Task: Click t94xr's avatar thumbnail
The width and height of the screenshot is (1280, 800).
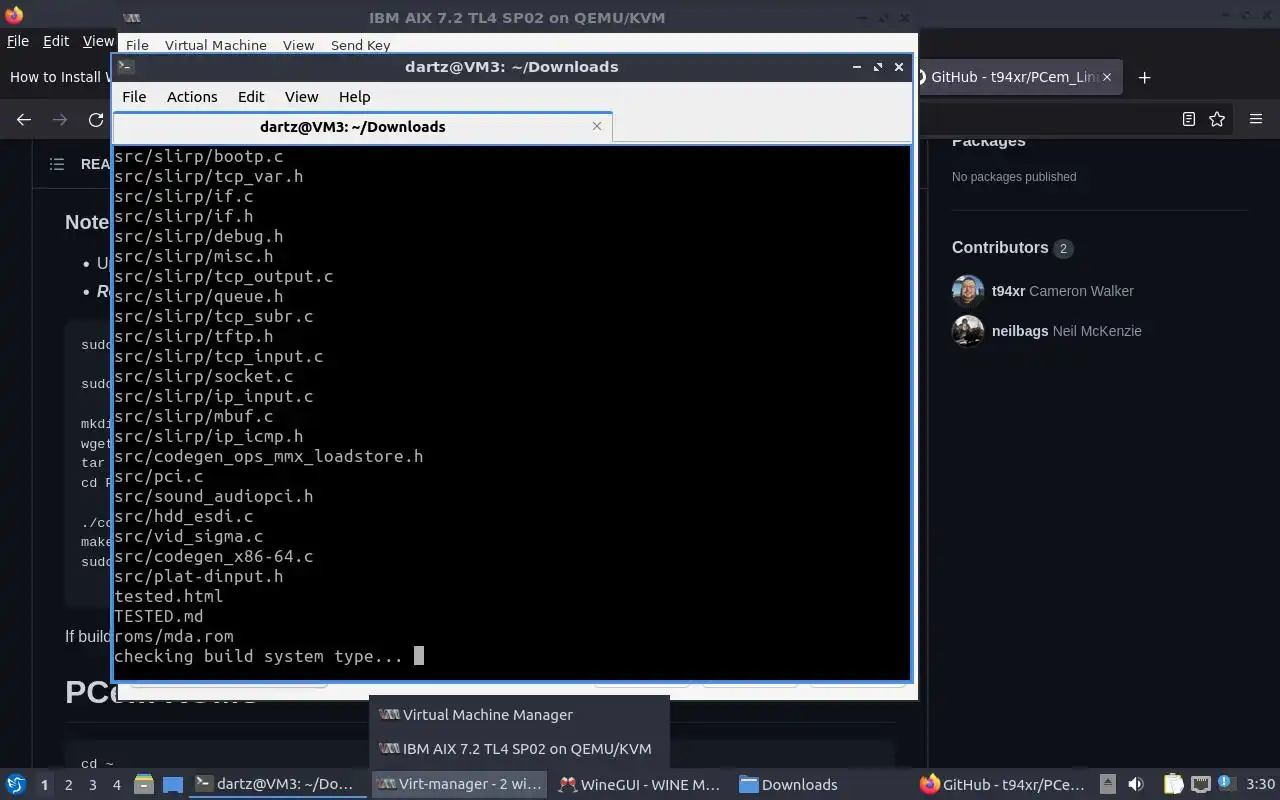Action: coord(968,291)
